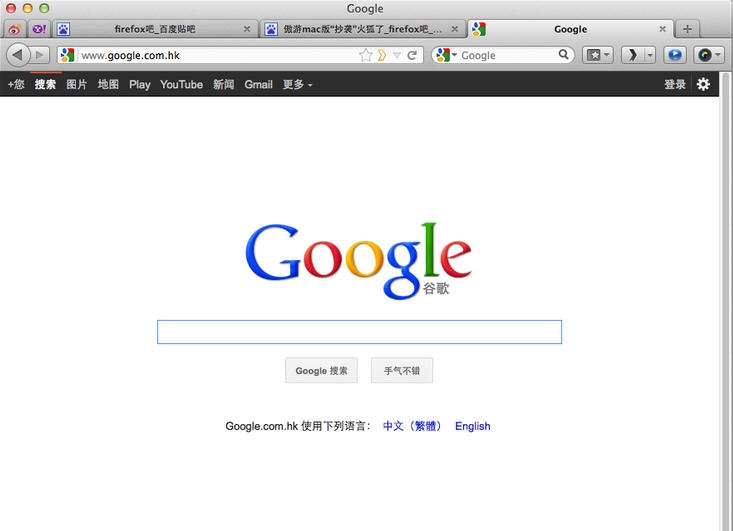Switch to the 傲游mac版 firefox吧 tab

[362, 29]
